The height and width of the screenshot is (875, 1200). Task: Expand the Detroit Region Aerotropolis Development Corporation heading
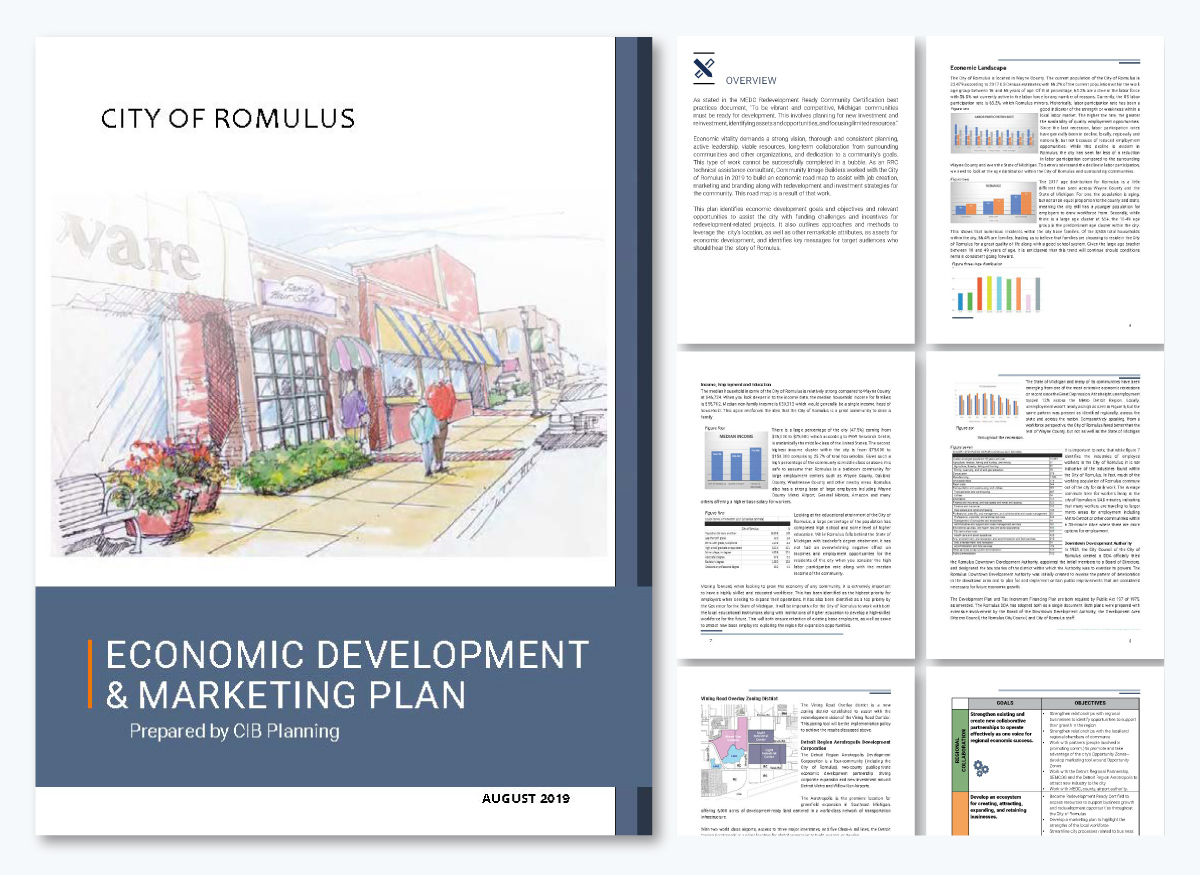(x=844, y=745)
